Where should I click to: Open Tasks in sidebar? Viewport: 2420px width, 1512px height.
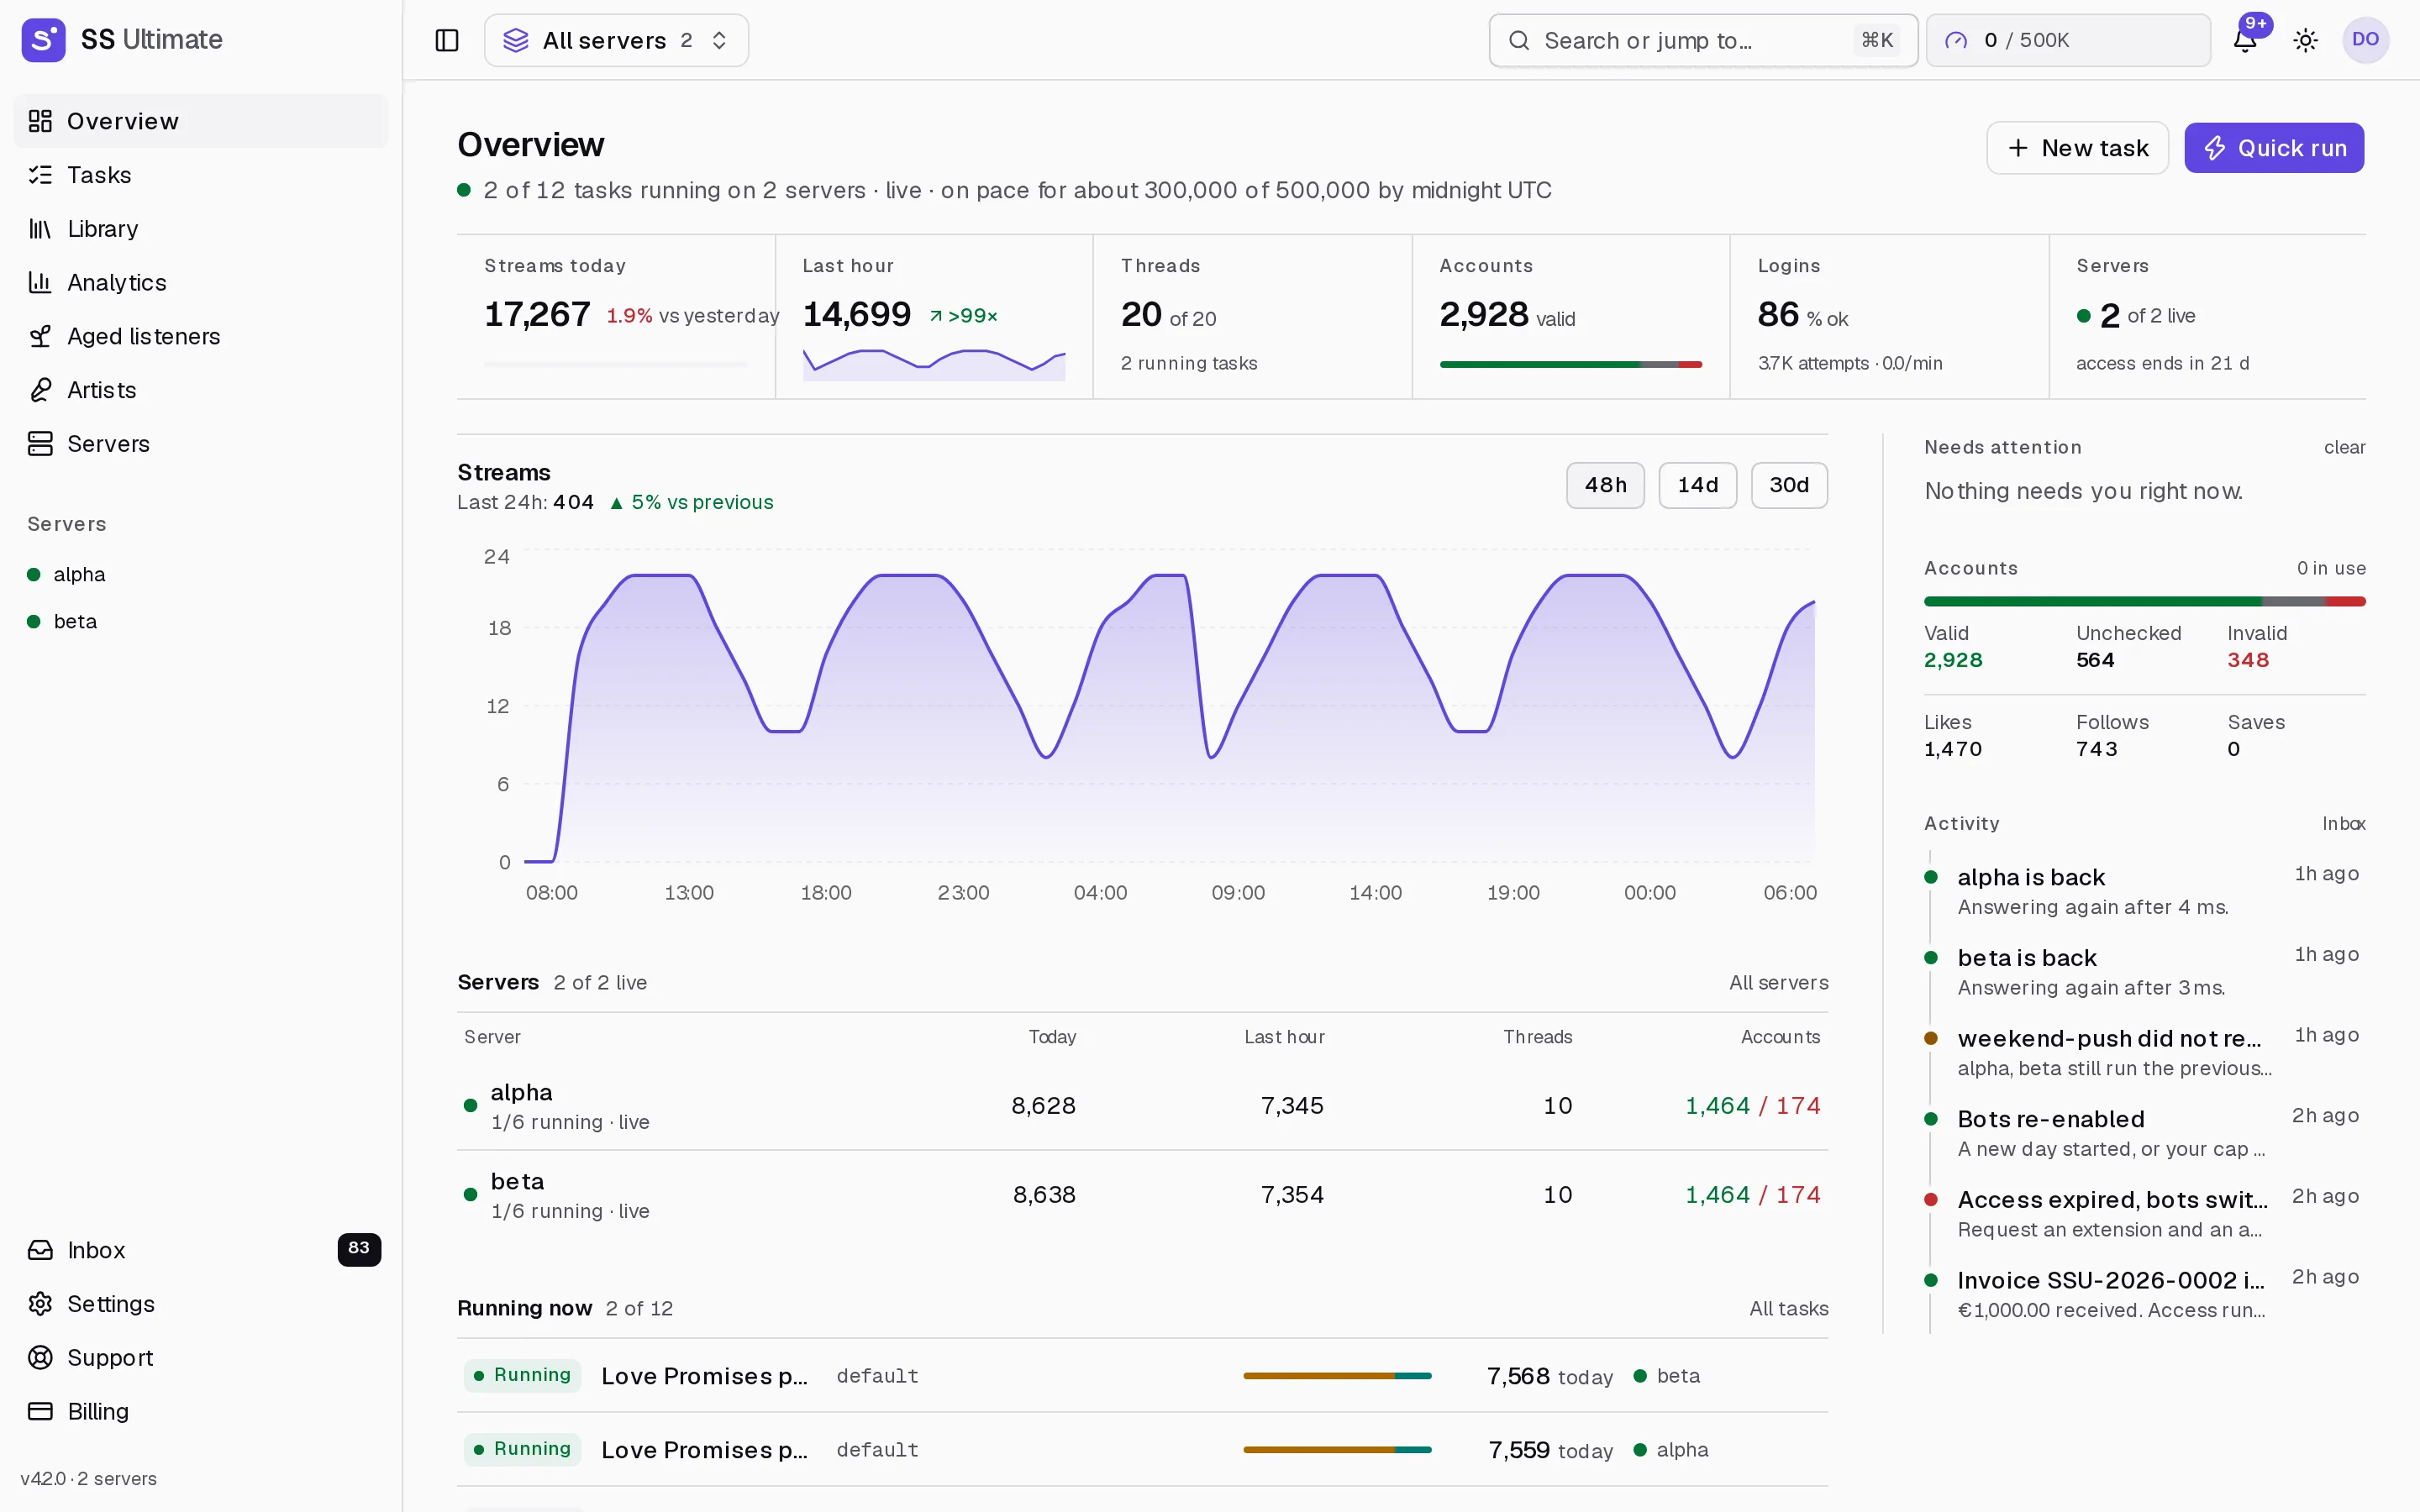coord(201,175)
